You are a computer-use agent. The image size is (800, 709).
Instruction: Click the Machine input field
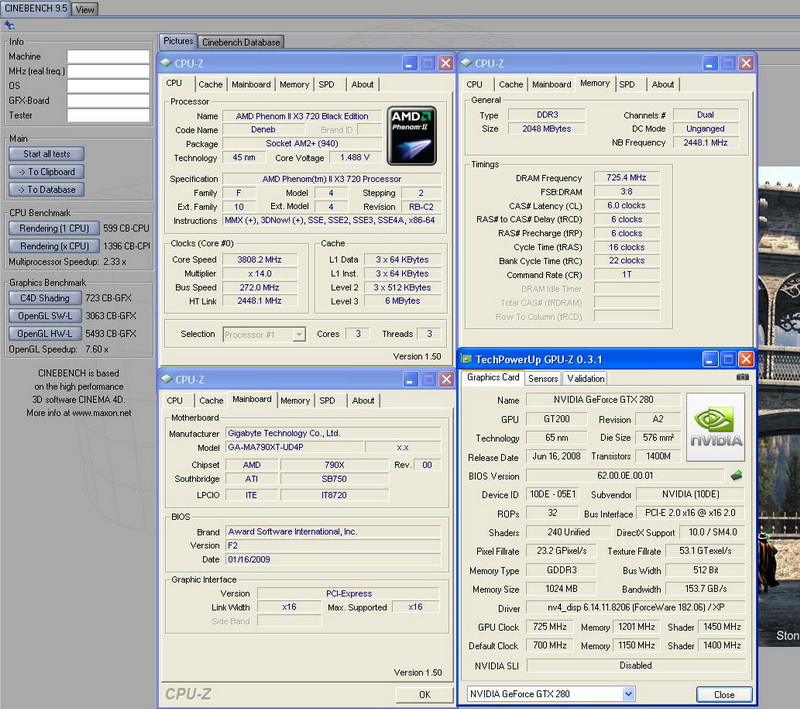point(107,56)
